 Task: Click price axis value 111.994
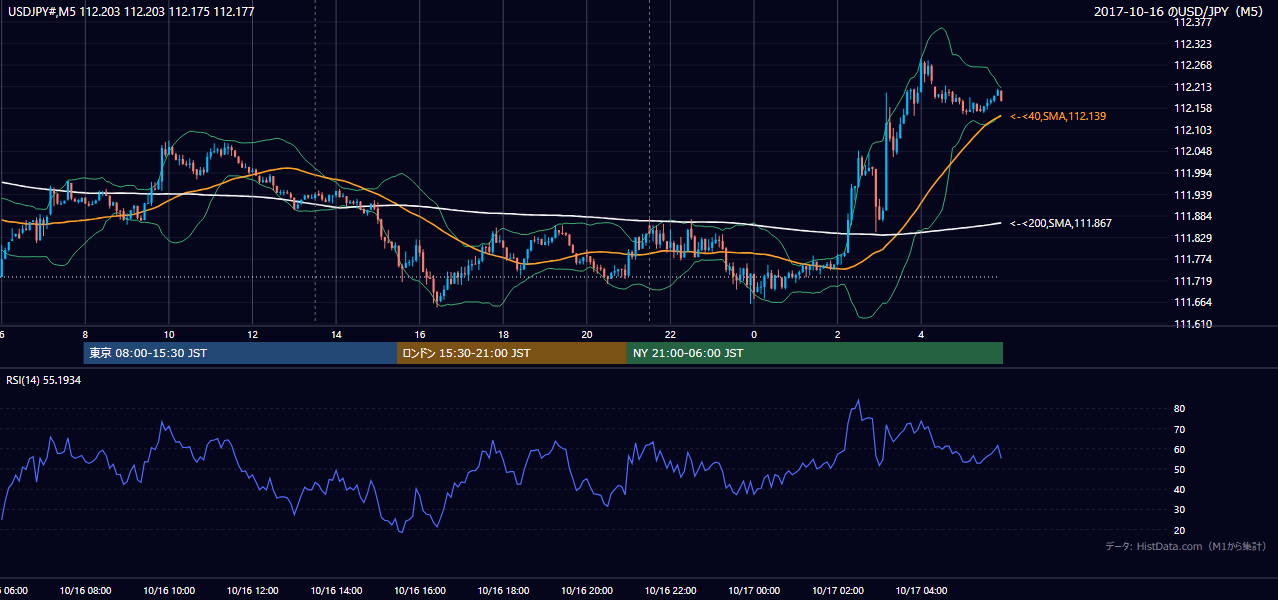[1192, 173]
